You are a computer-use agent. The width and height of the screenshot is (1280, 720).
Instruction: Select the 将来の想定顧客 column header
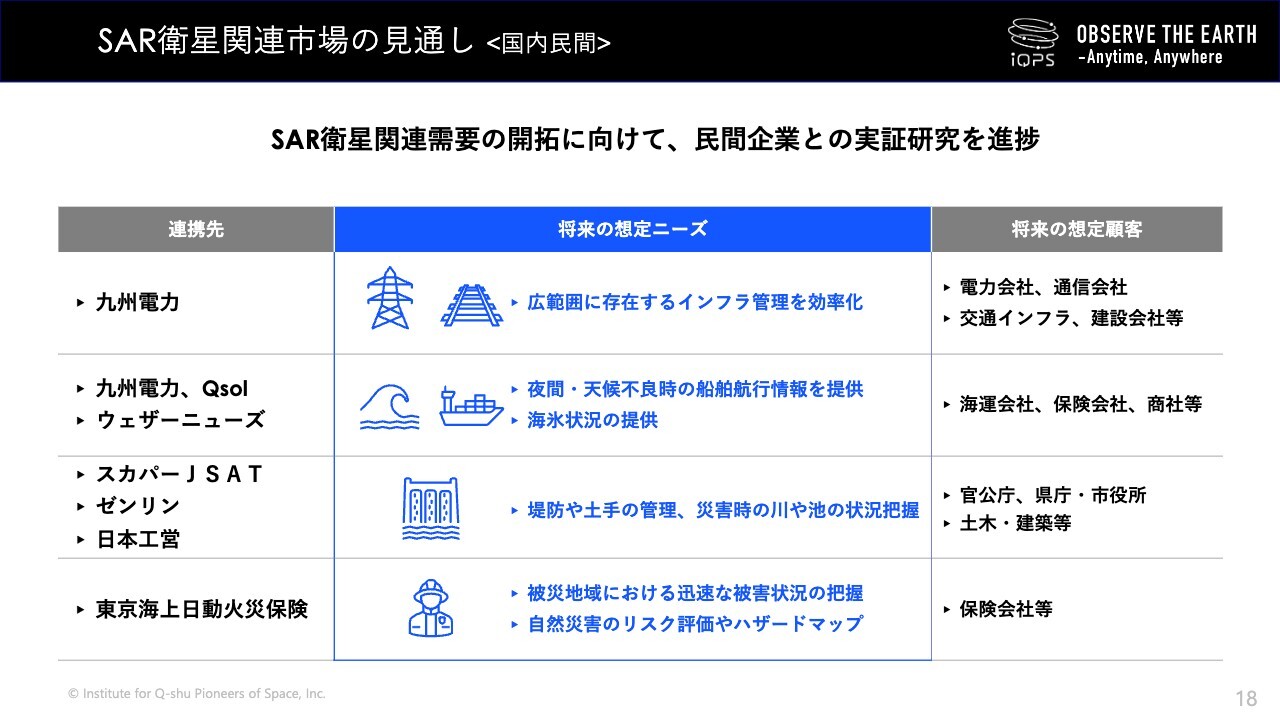point(1077,229)
